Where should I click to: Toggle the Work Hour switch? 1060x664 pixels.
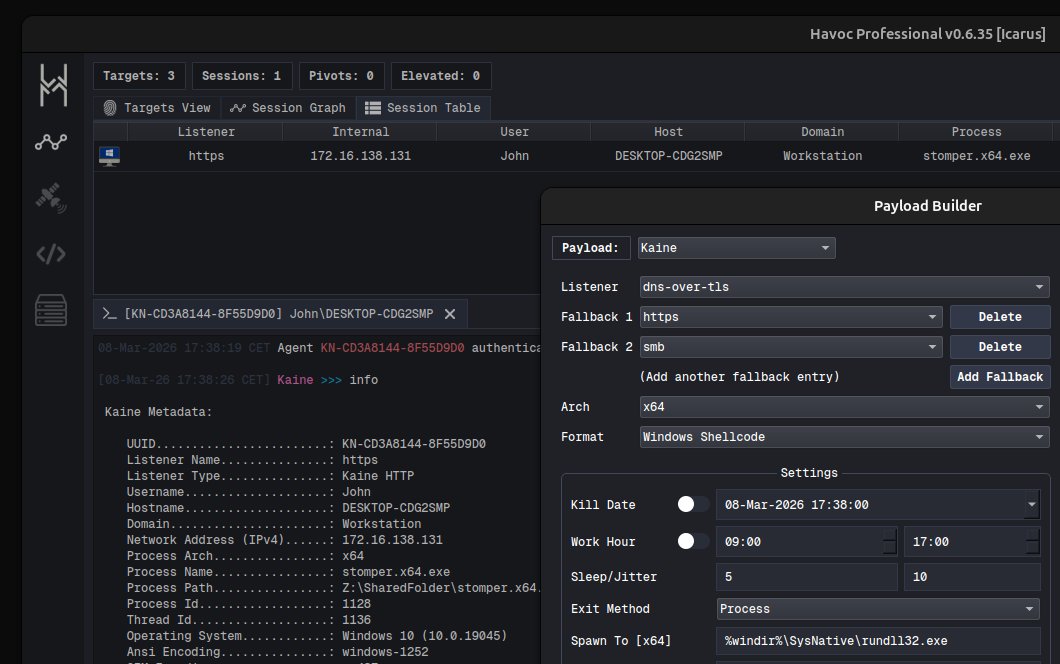pos(693,541)
